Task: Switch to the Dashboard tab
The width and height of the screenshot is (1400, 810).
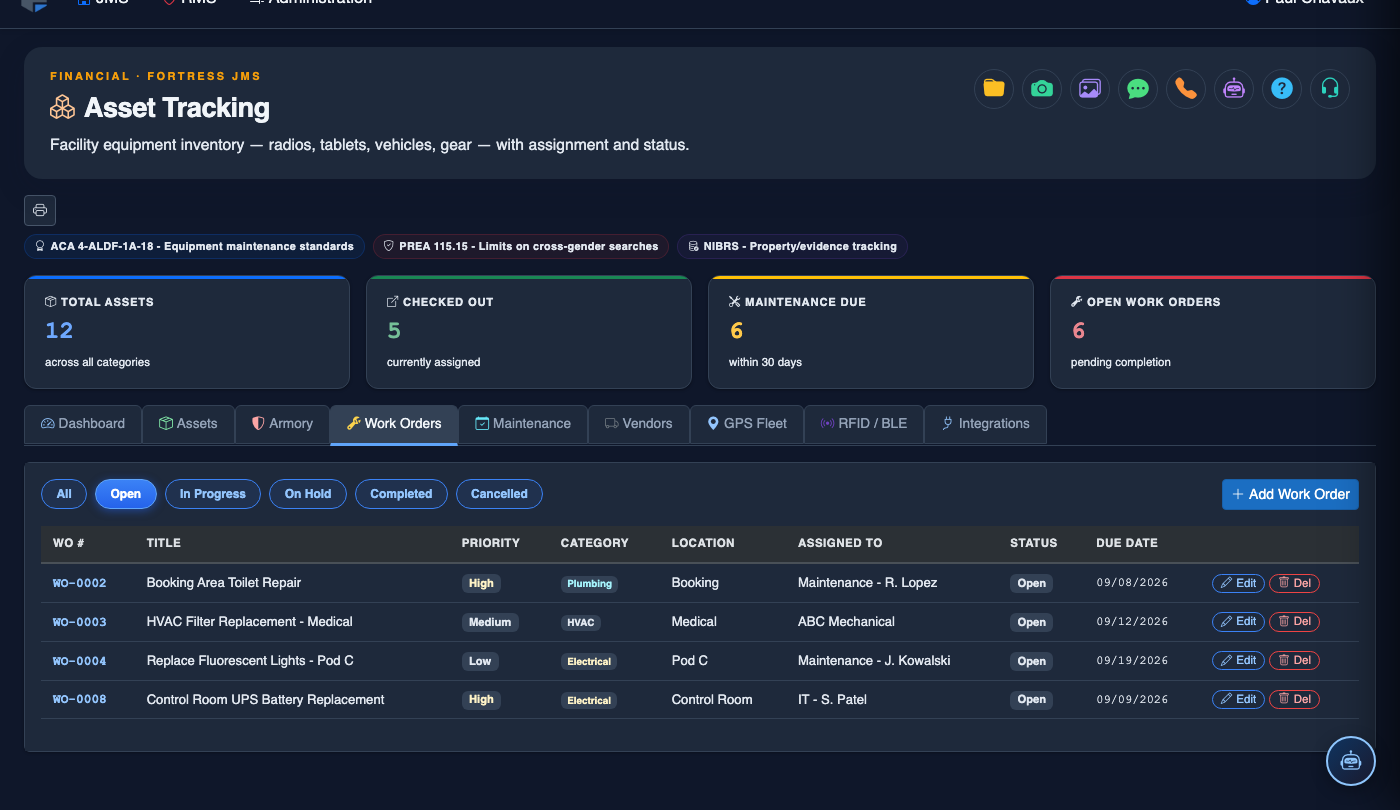Action: (83, 424)
